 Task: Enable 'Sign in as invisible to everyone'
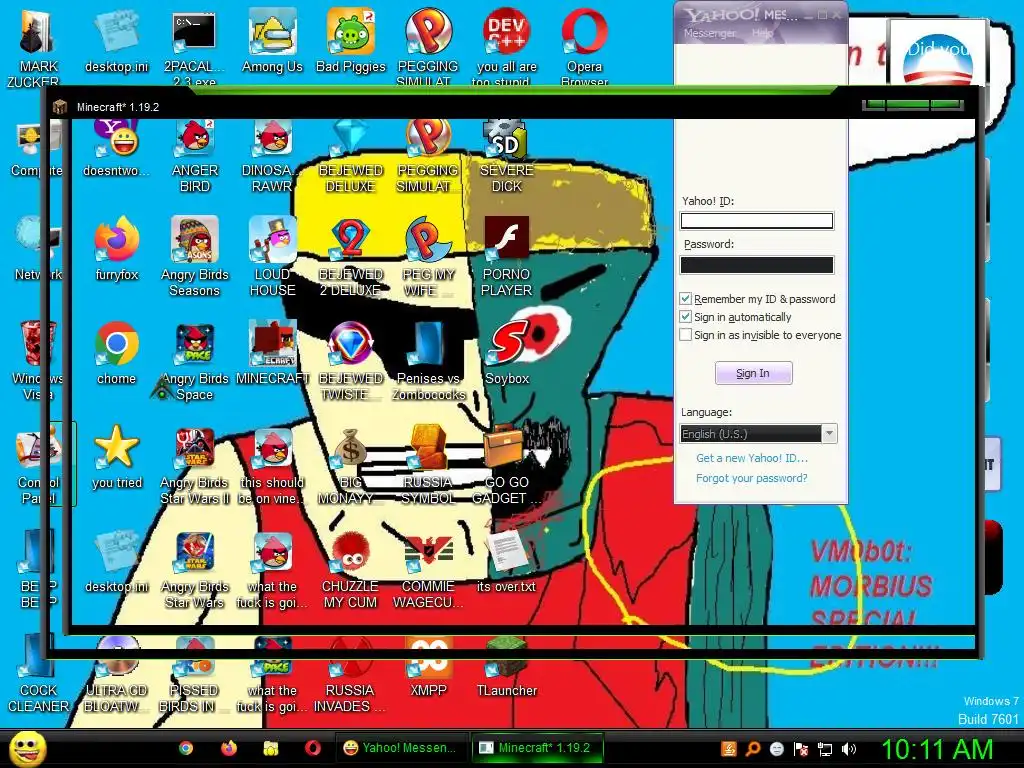click(x=686, y=335)
